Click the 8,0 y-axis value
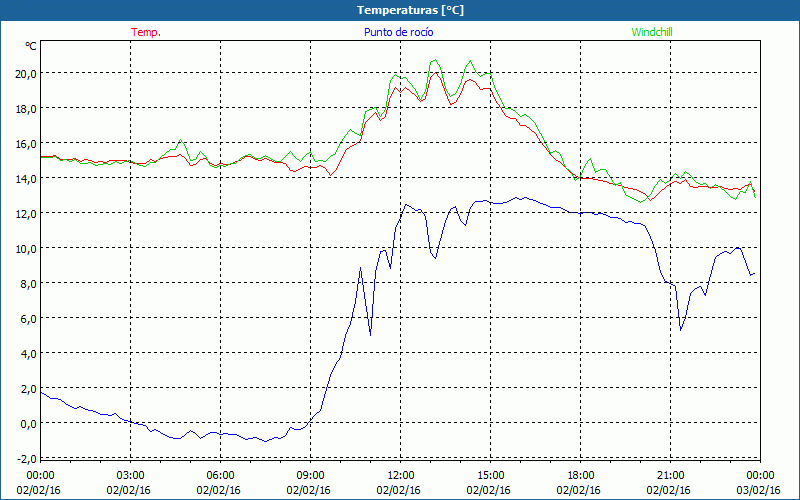The image size is (800, 500). point(29,284)
